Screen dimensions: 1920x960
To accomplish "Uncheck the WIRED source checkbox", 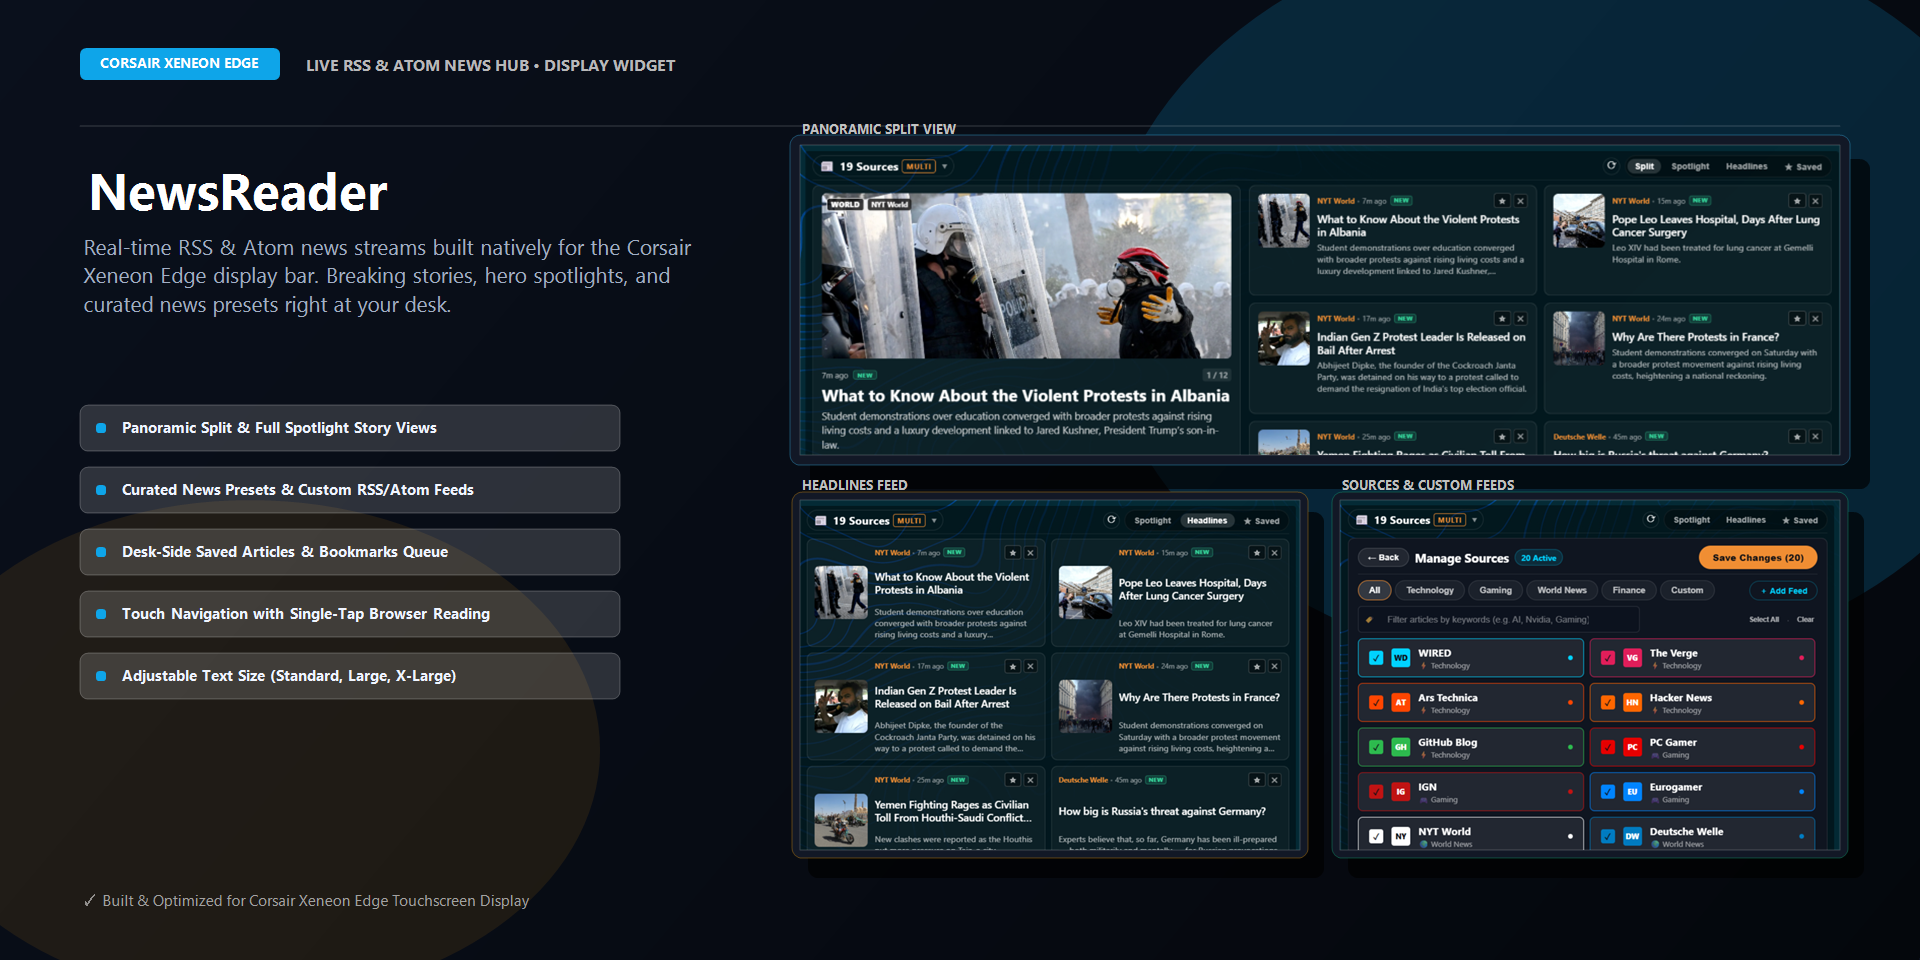I will click(x=1376, y=658).
